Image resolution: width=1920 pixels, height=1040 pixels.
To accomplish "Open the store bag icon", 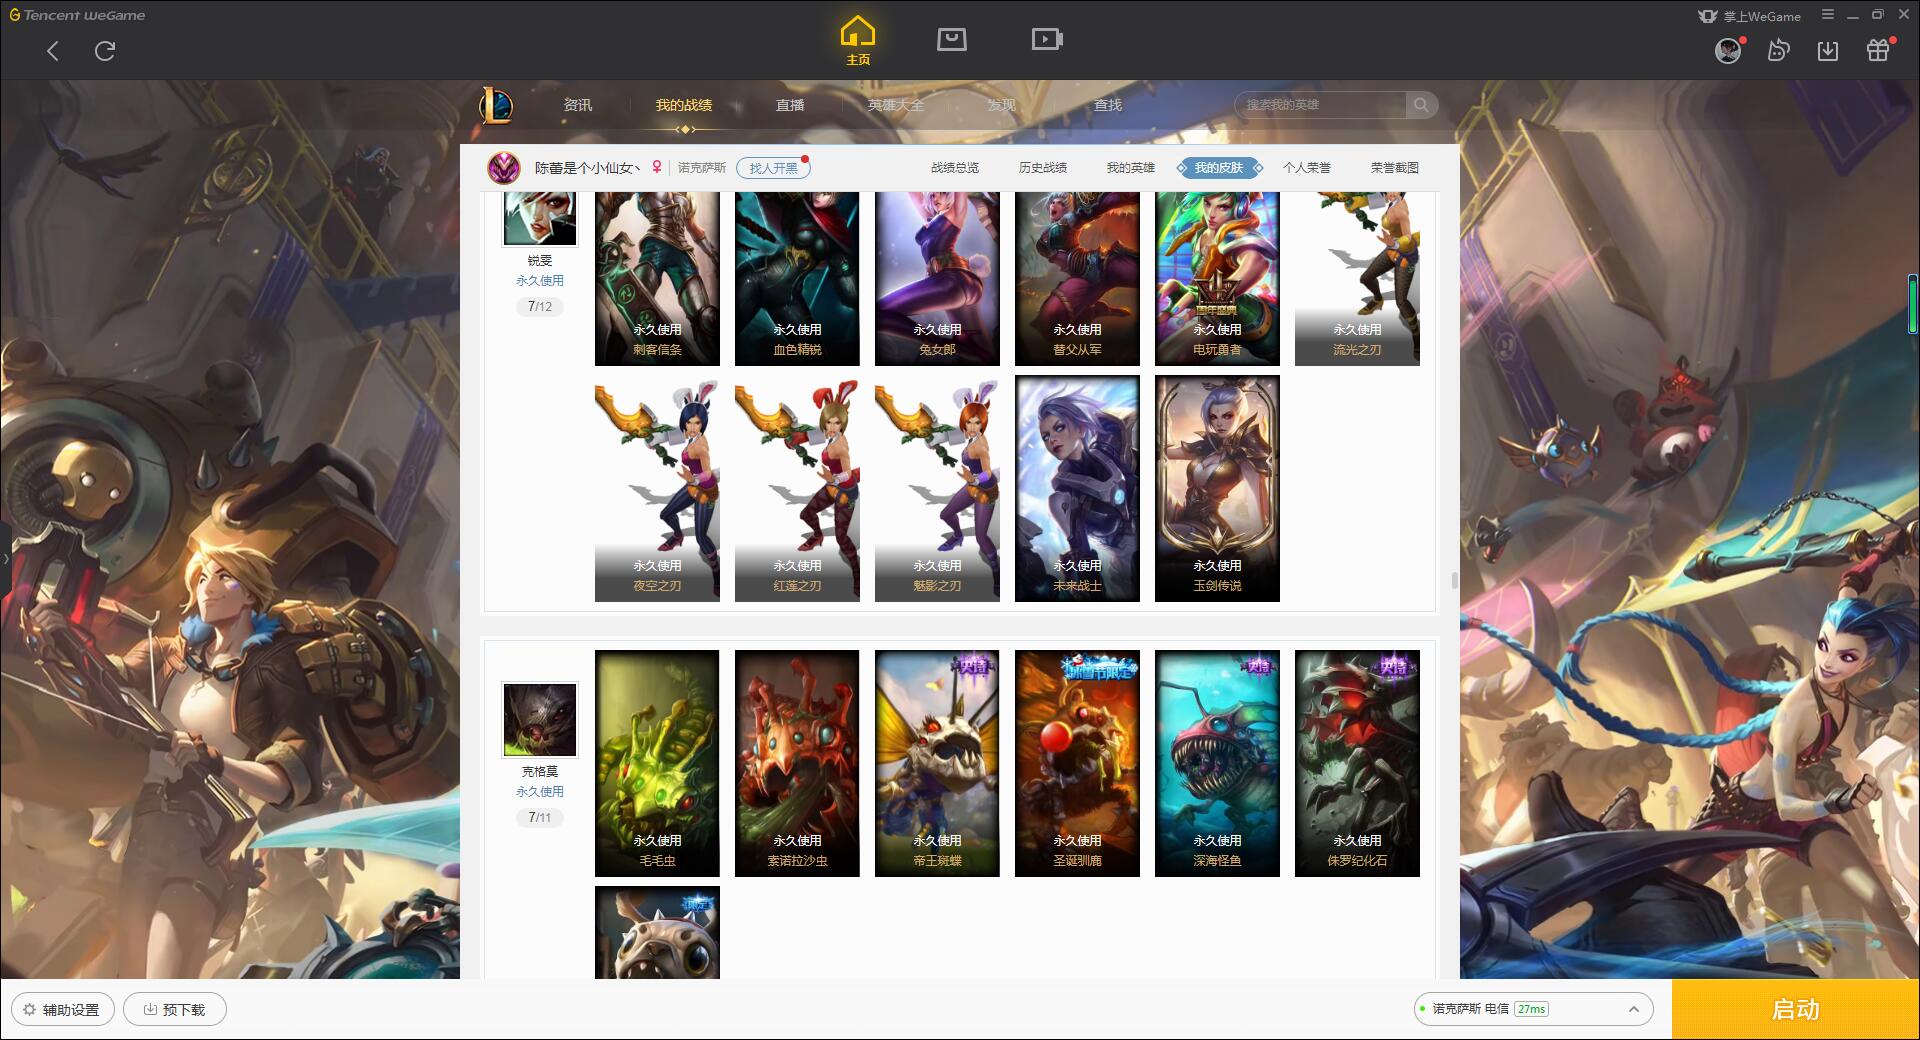I will 952,39.
